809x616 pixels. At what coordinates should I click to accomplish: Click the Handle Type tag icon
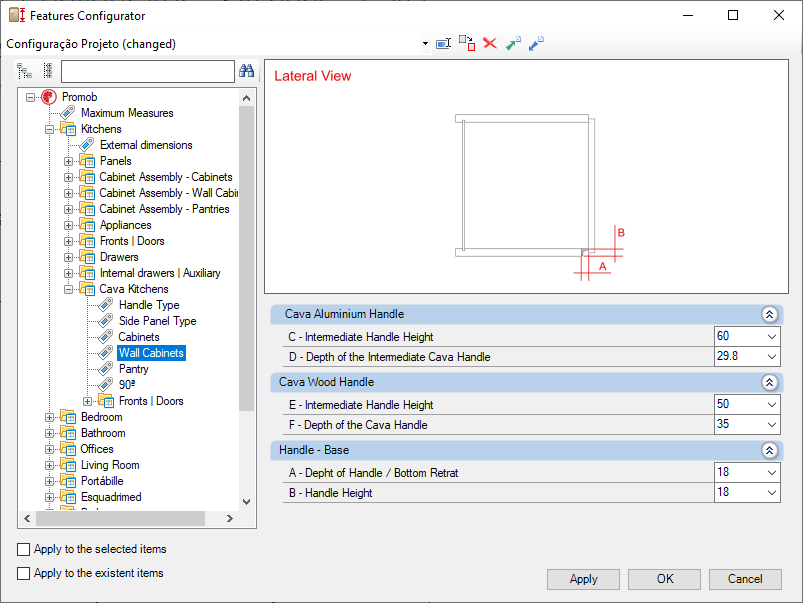pyautogui.click(x=106, y=304)
